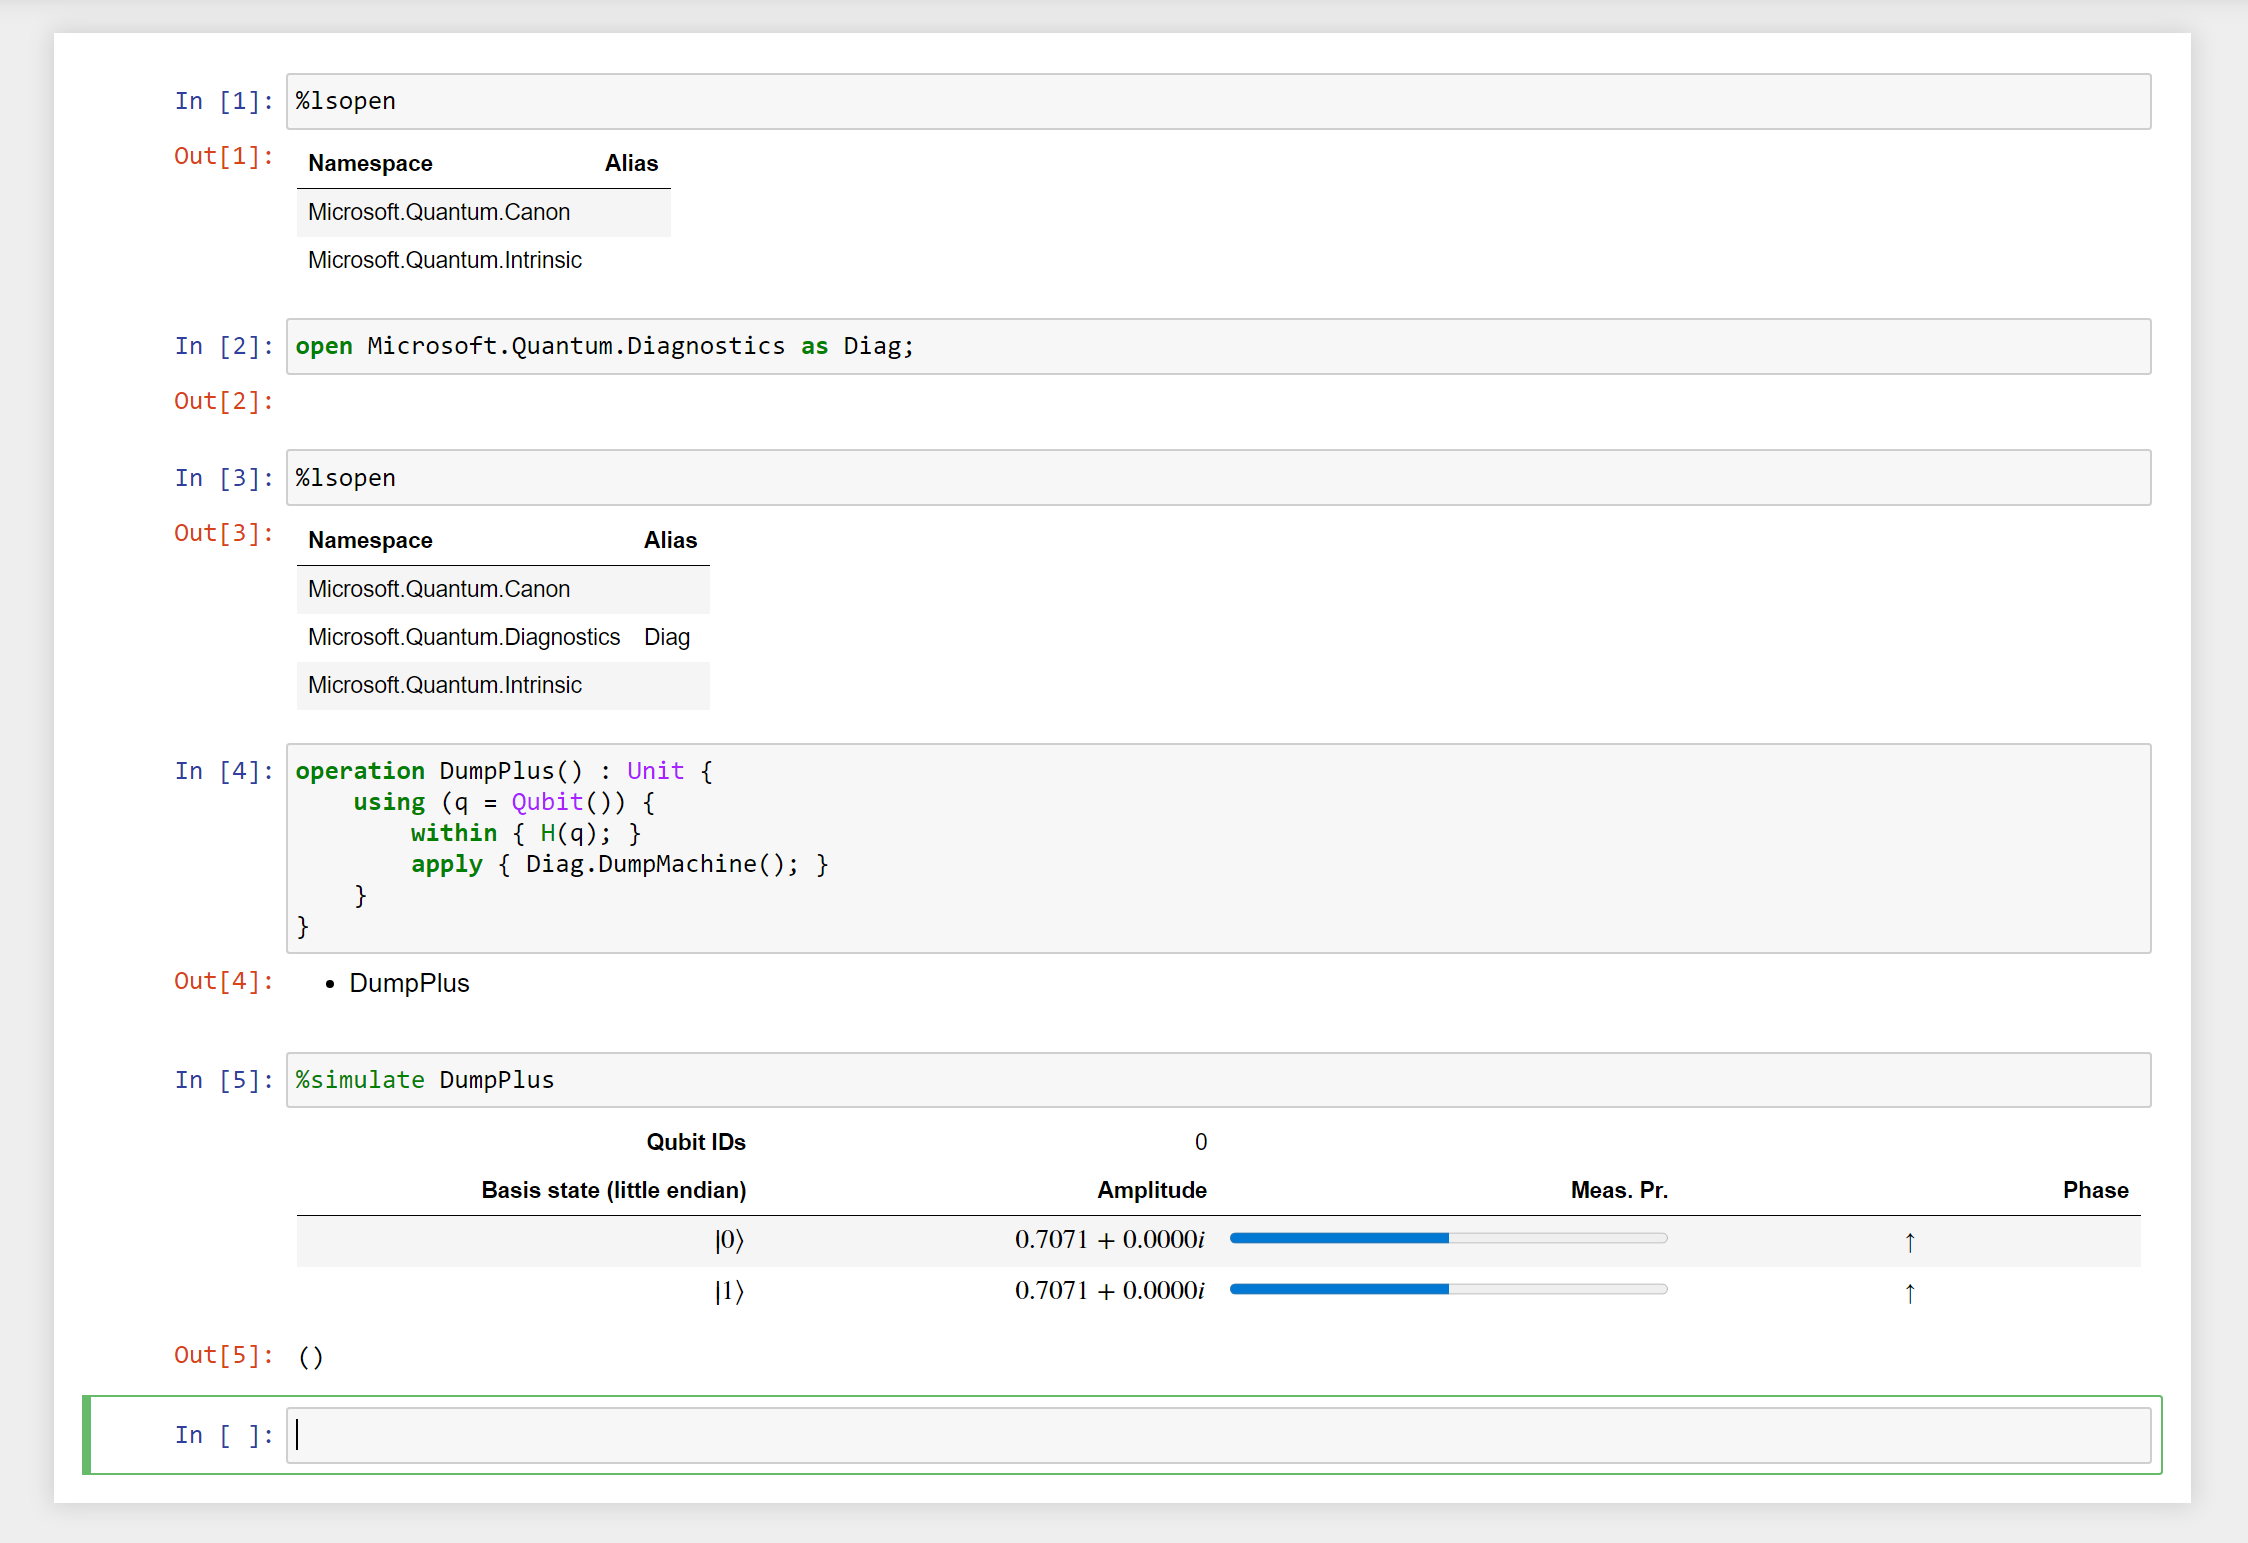Click the In [3] prompt beside %lsopen
This screenshot has height=1543, width=2248.
point(224,477)
